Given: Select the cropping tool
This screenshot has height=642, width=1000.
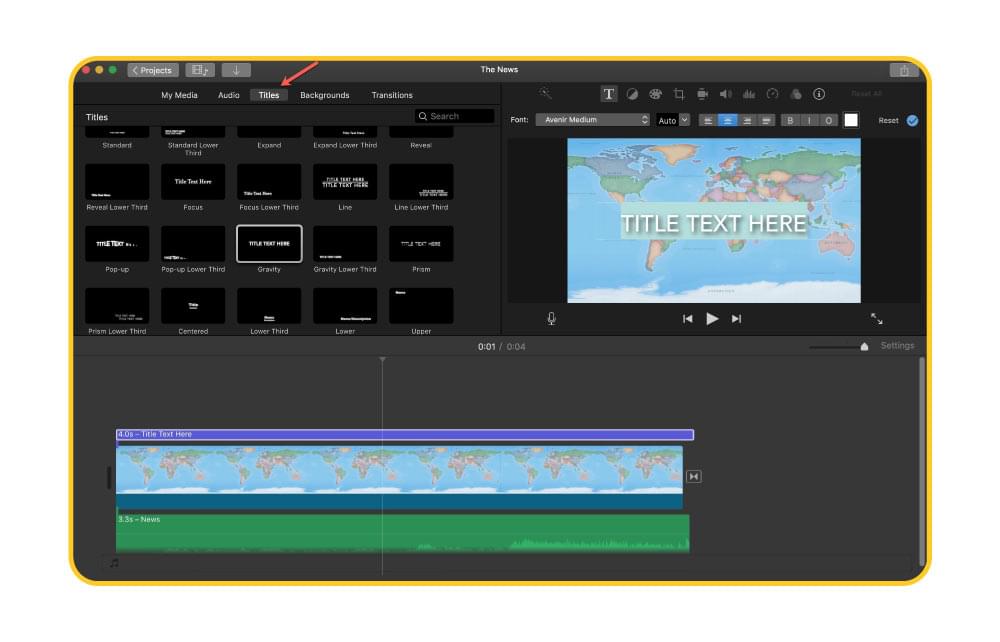Looking at the screenshot, I should coord(679,94).
